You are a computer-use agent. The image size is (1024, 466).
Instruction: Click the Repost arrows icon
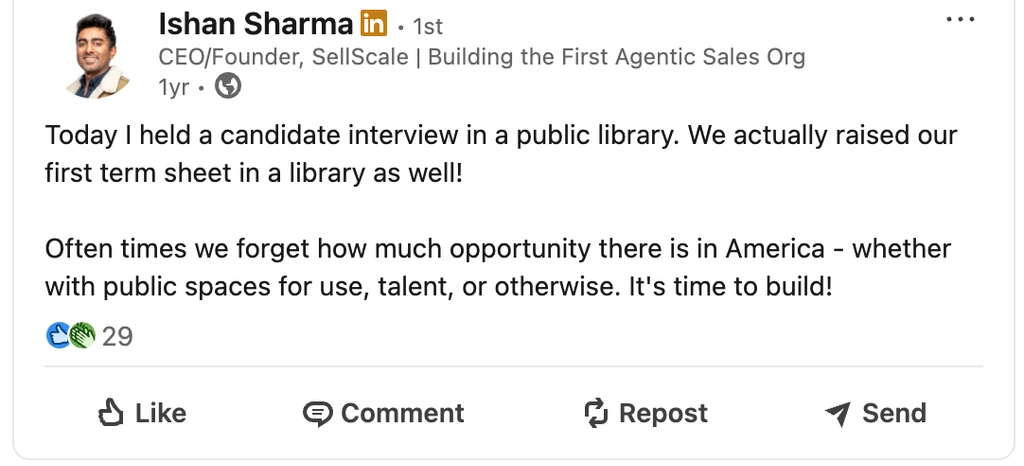tap(596, 413)
